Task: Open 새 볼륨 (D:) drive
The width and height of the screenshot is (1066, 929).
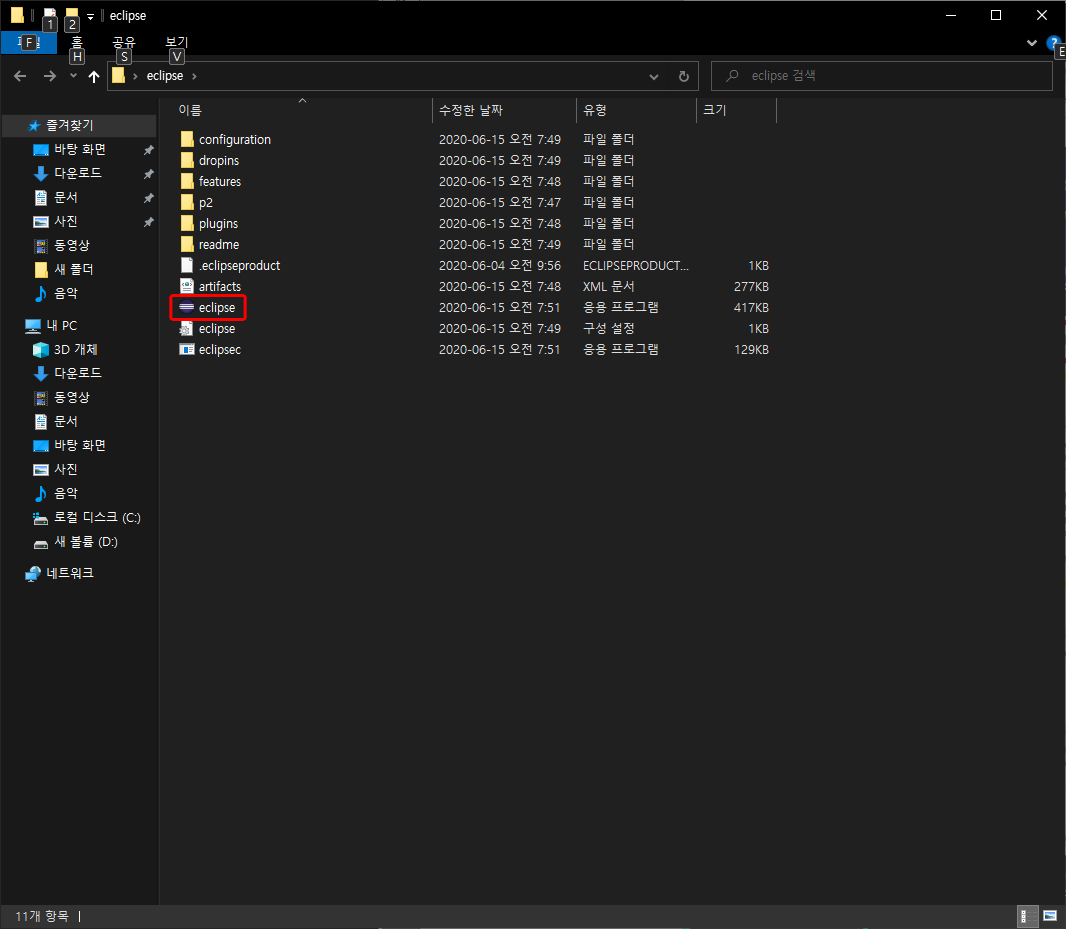Action: (x=75, y=542)
